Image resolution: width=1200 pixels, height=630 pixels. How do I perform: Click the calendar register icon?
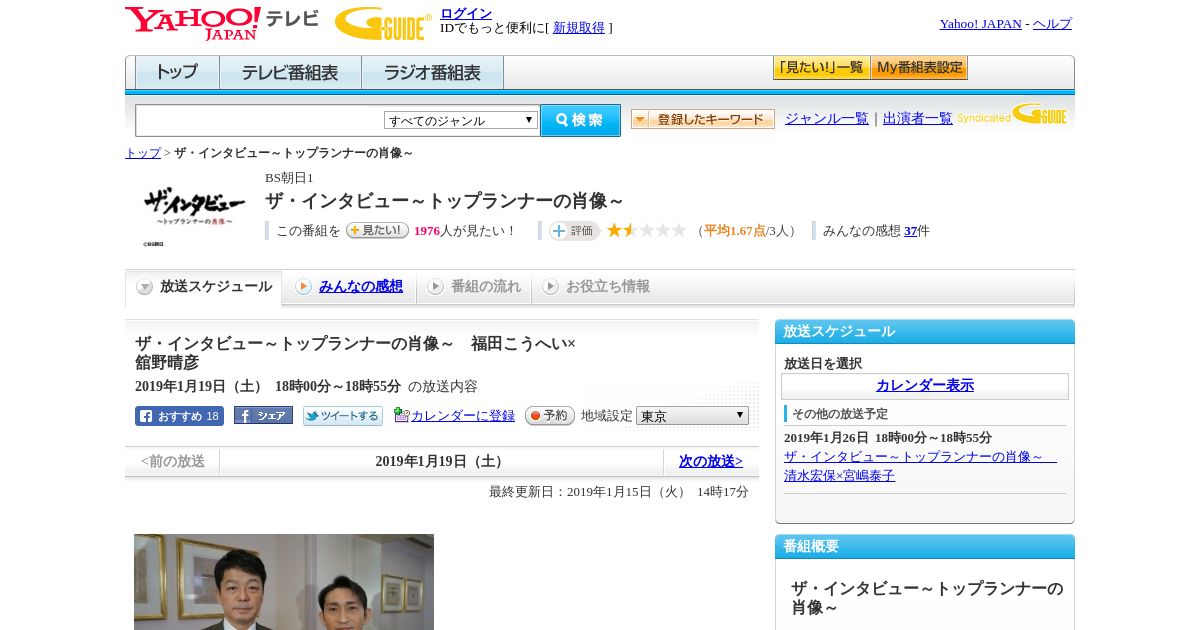point(401,415)
